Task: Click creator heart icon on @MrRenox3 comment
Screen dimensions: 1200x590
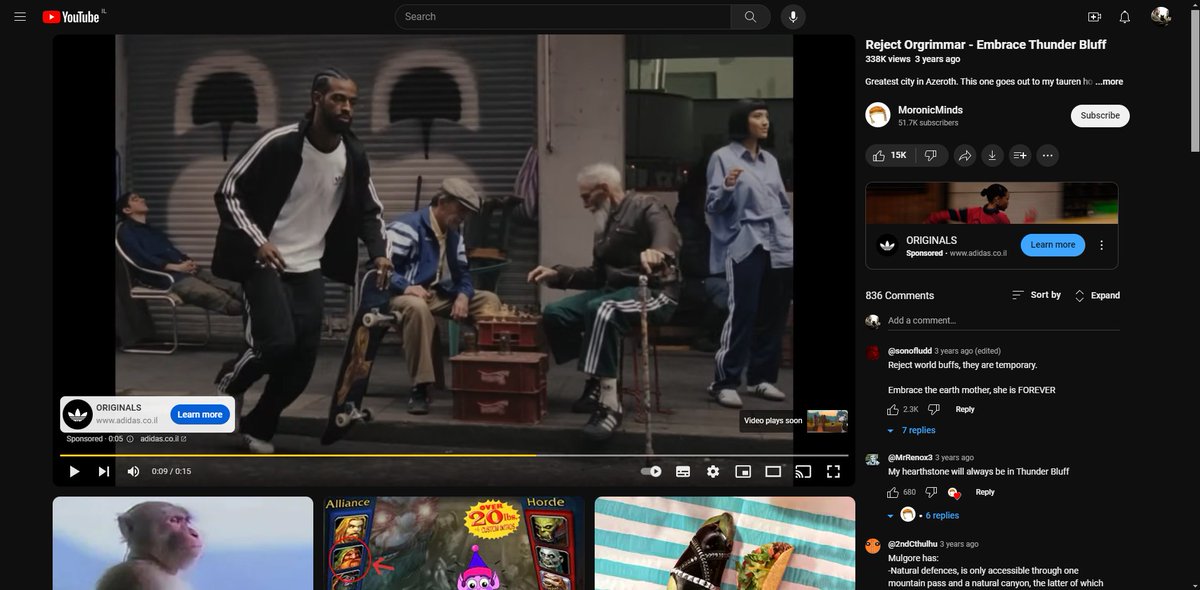Action: point(954,492)
